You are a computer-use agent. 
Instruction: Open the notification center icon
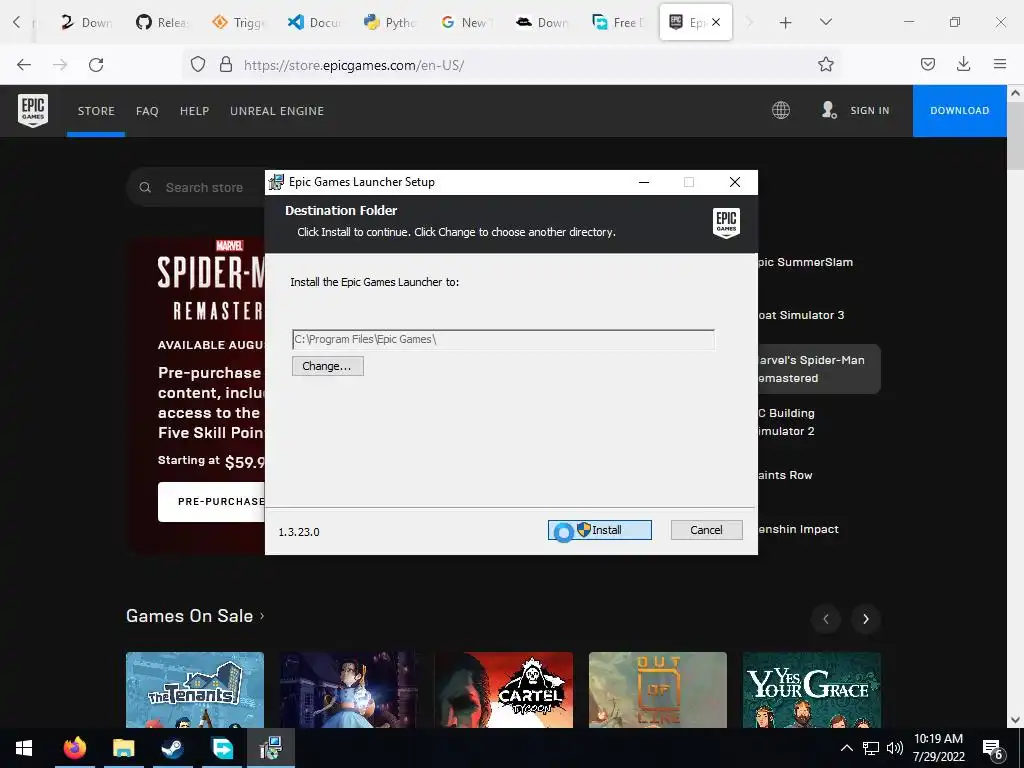pyautogui.click(x=992, y=748)
